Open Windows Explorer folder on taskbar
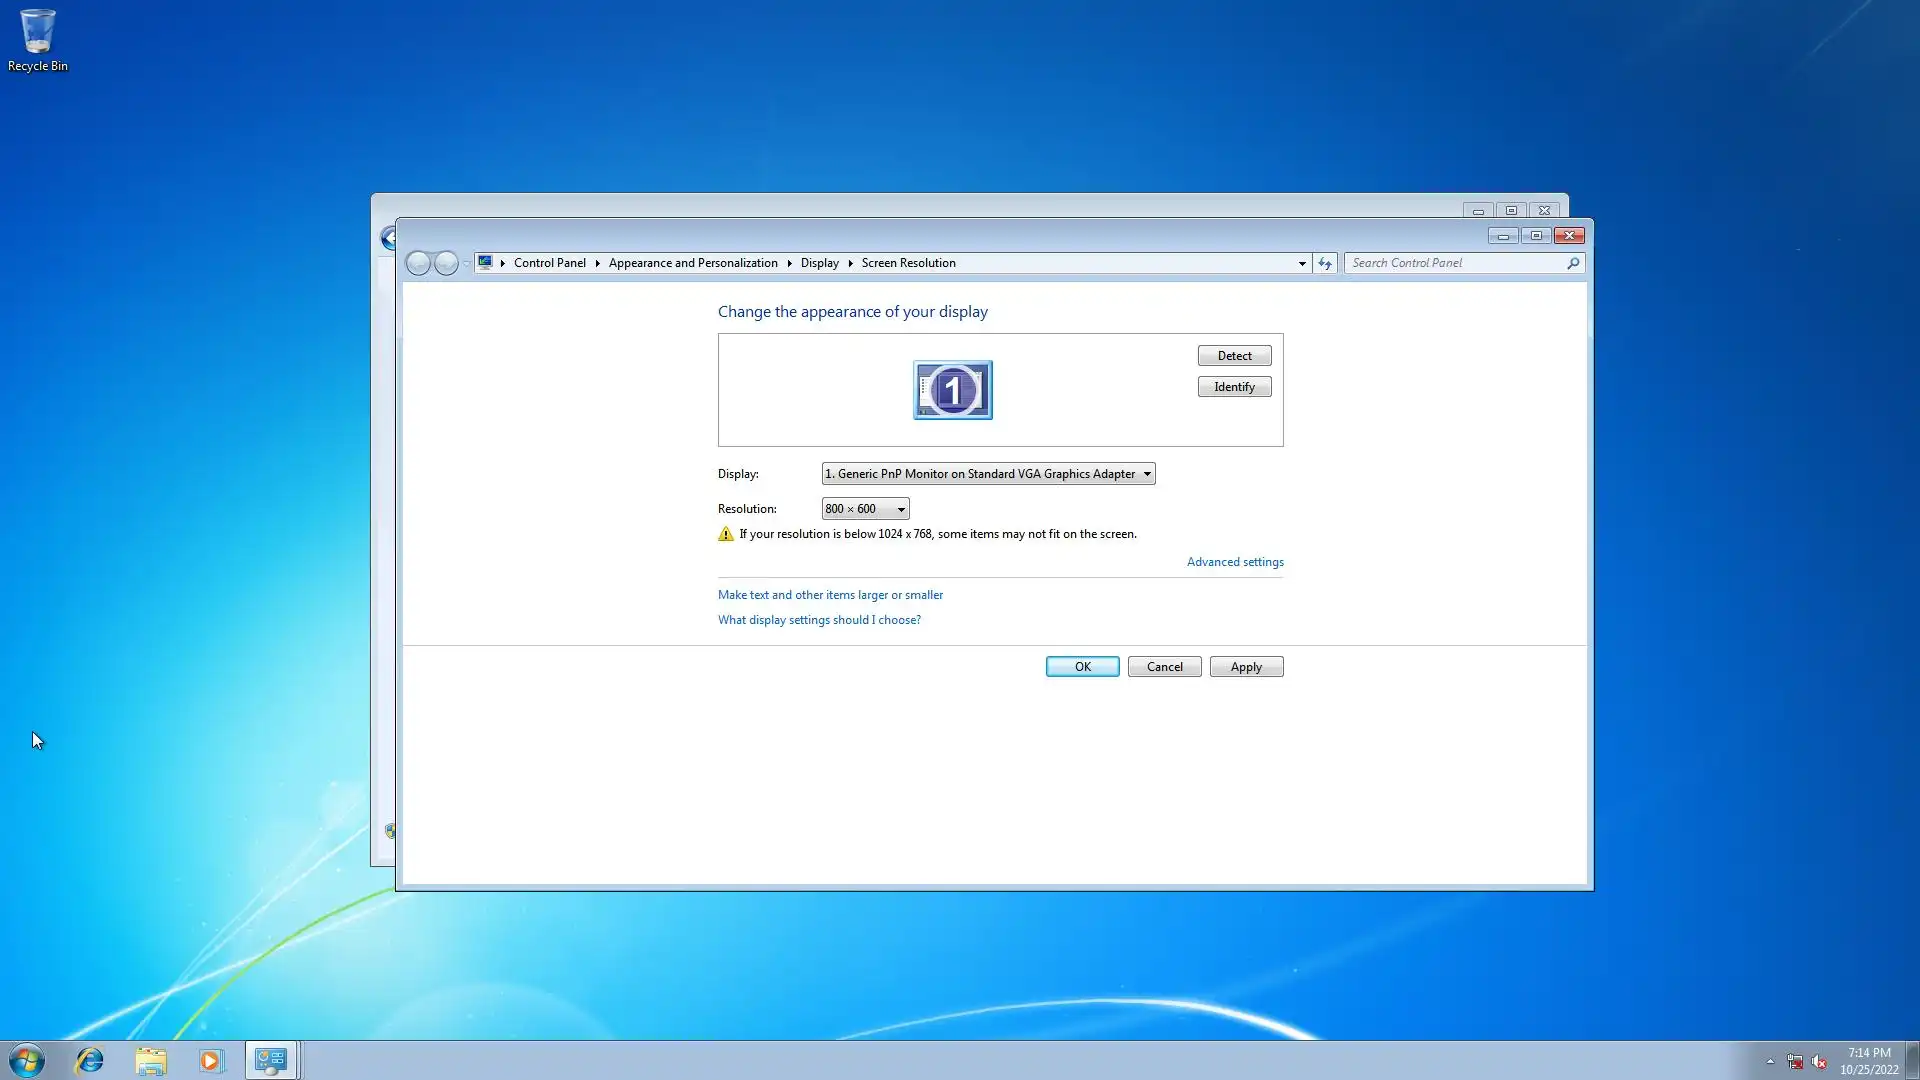 coord(151,1060)
